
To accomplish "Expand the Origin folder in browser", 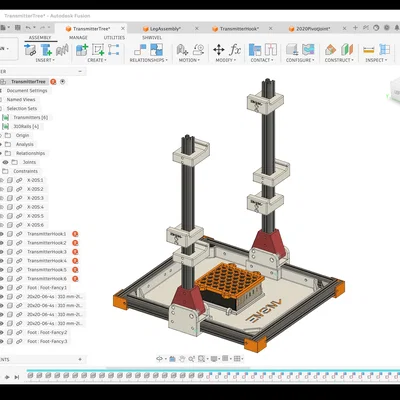I will coord(1,135).
